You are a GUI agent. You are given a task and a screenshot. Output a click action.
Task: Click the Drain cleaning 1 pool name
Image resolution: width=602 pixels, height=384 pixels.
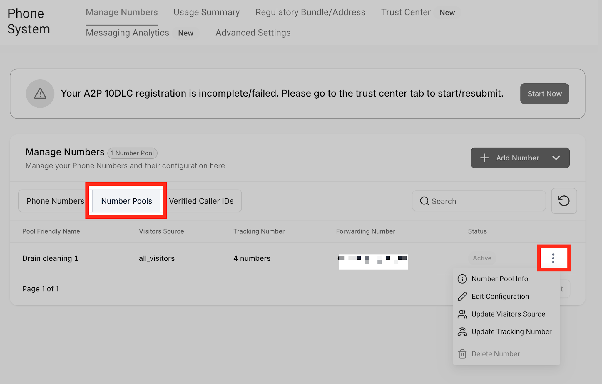pyautogui.click(x=50, y=258)
